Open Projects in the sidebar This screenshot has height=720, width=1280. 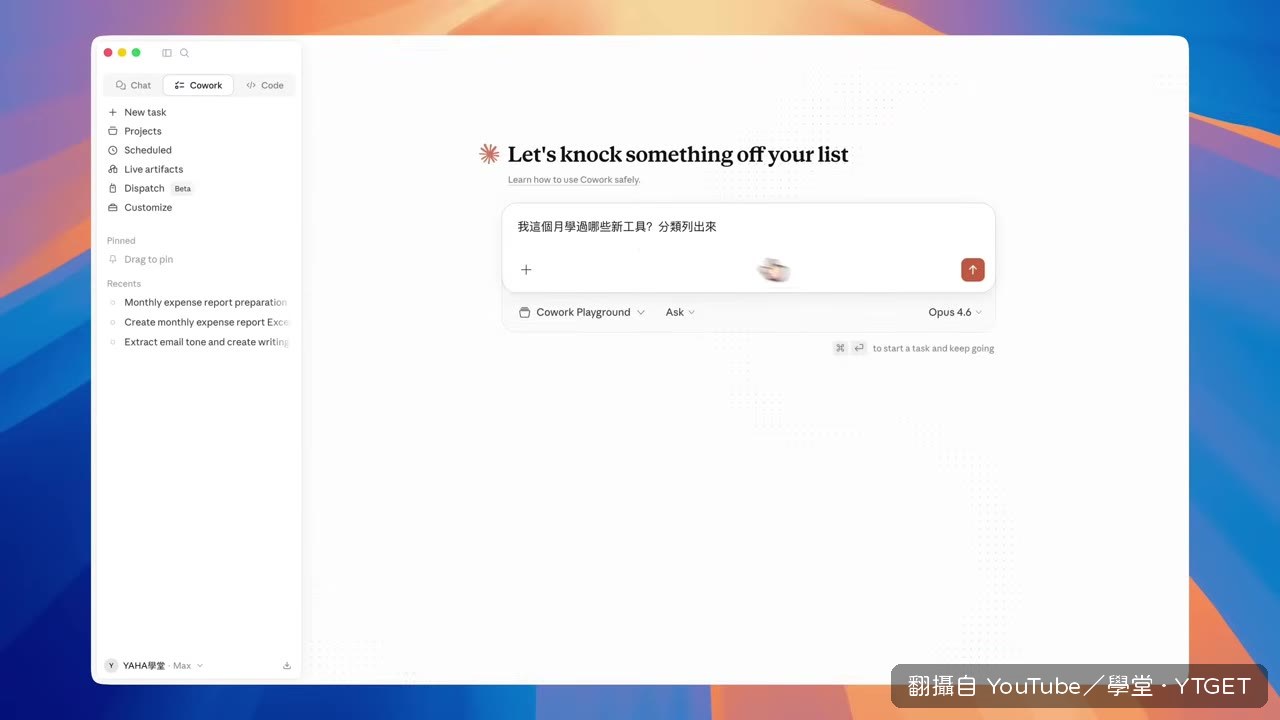point(134,131)
